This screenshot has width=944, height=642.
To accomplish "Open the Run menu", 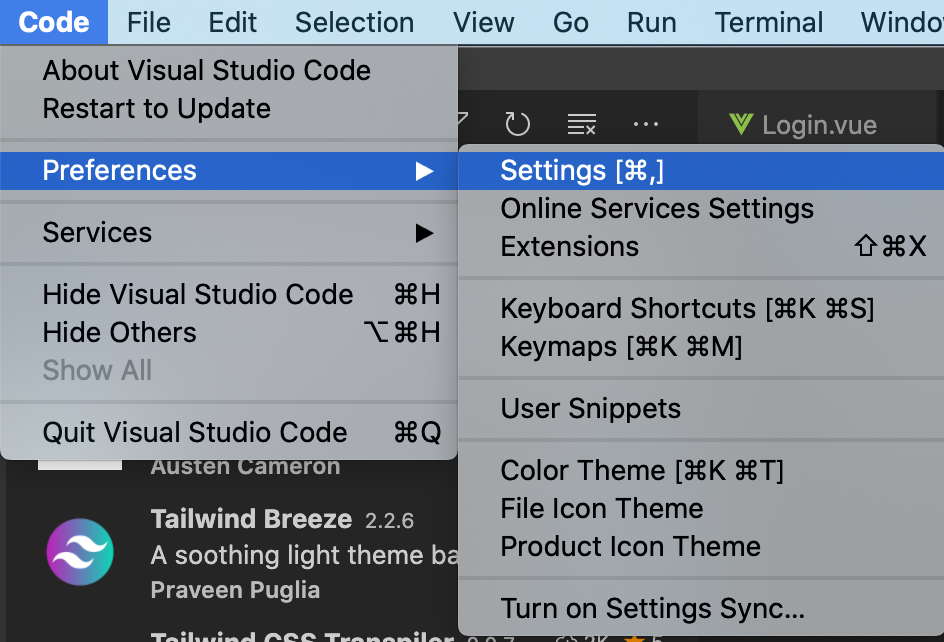I will pos(651,22).
